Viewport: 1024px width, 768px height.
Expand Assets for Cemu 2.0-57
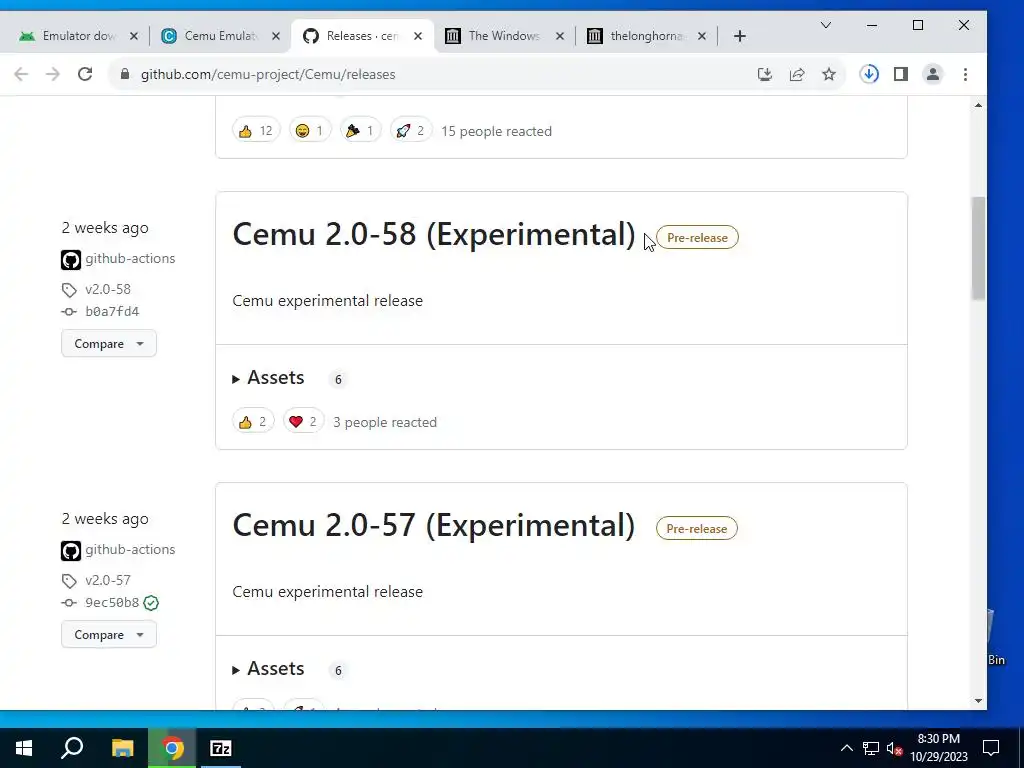pyautogui.click(x=268, y=669)
